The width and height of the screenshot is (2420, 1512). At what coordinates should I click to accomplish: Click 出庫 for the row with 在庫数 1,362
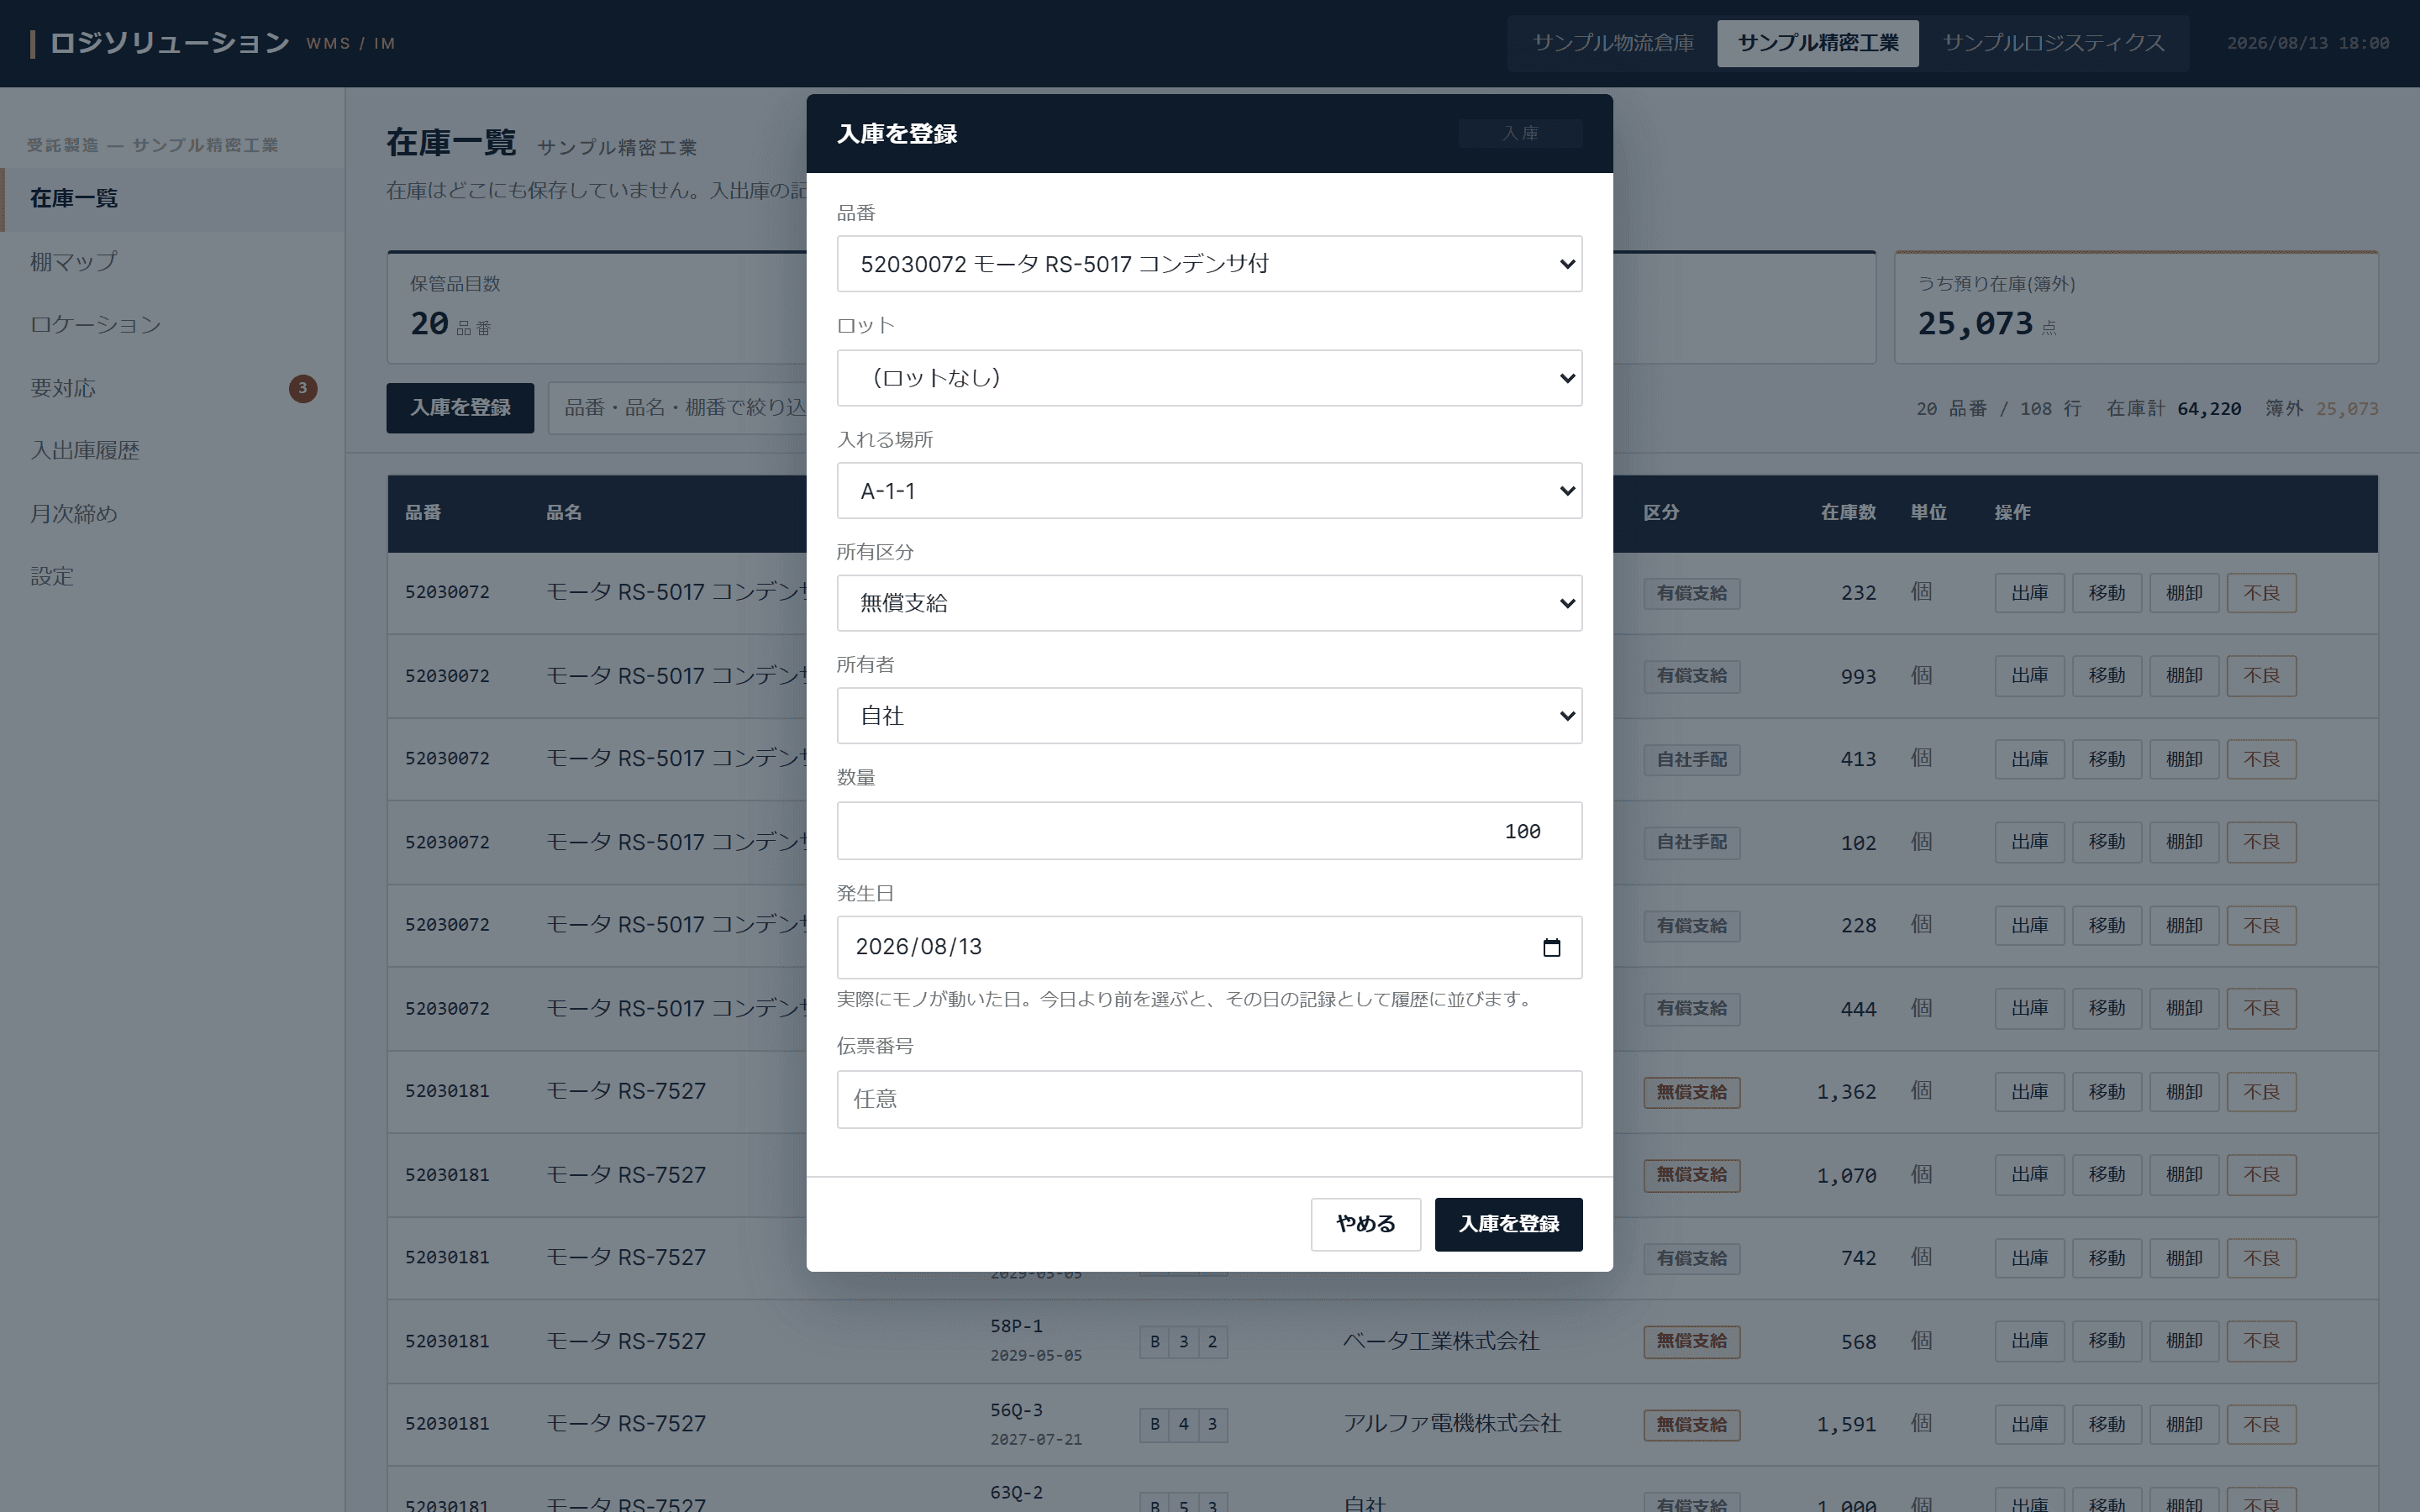2029,1092
